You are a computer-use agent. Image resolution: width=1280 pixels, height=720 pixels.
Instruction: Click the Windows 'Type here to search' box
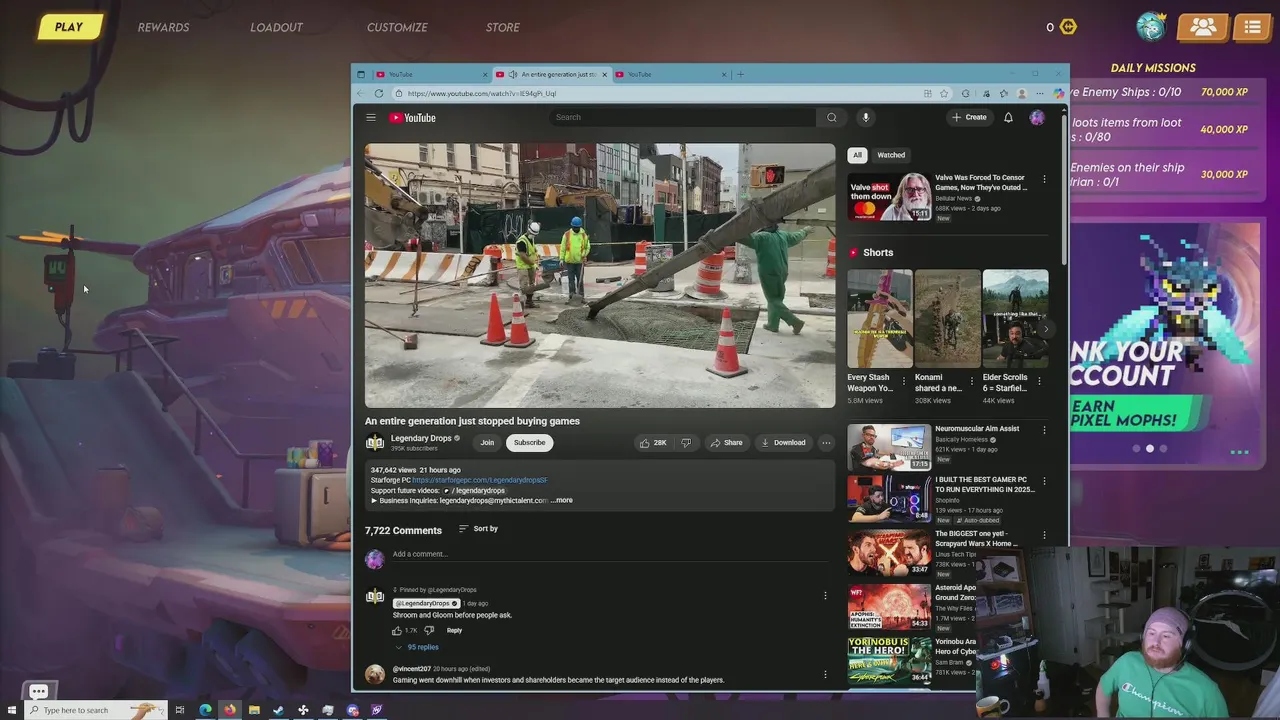[95, 710]
